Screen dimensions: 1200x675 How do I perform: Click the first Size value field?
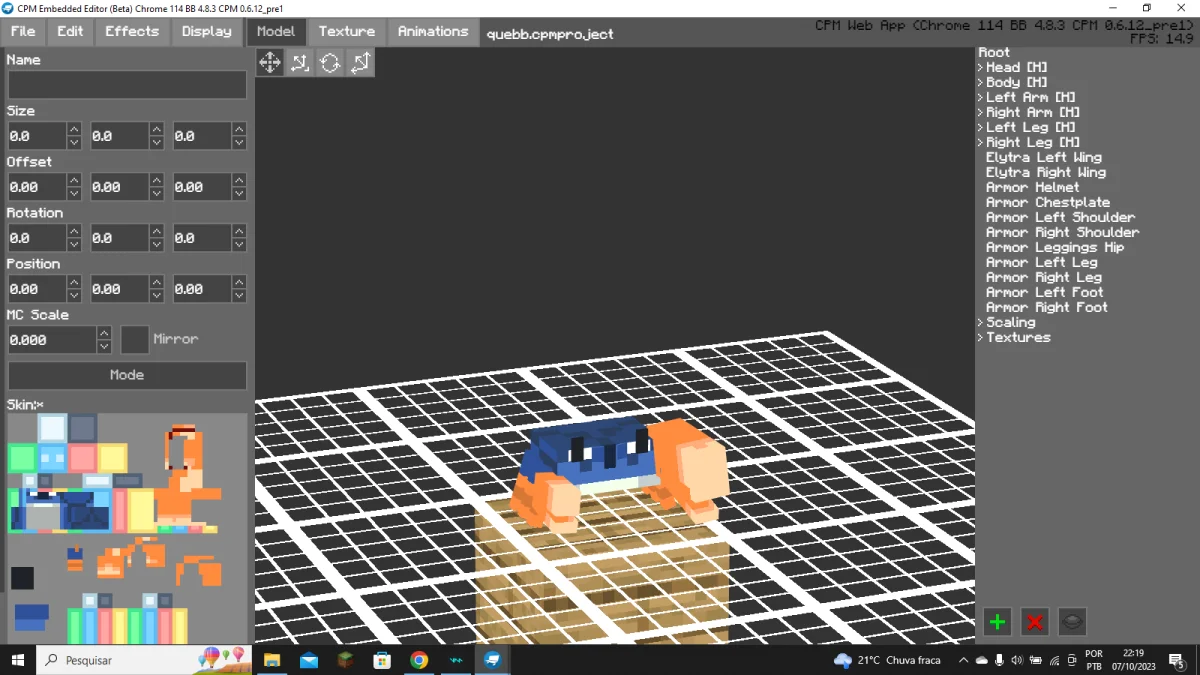[37, 136]
